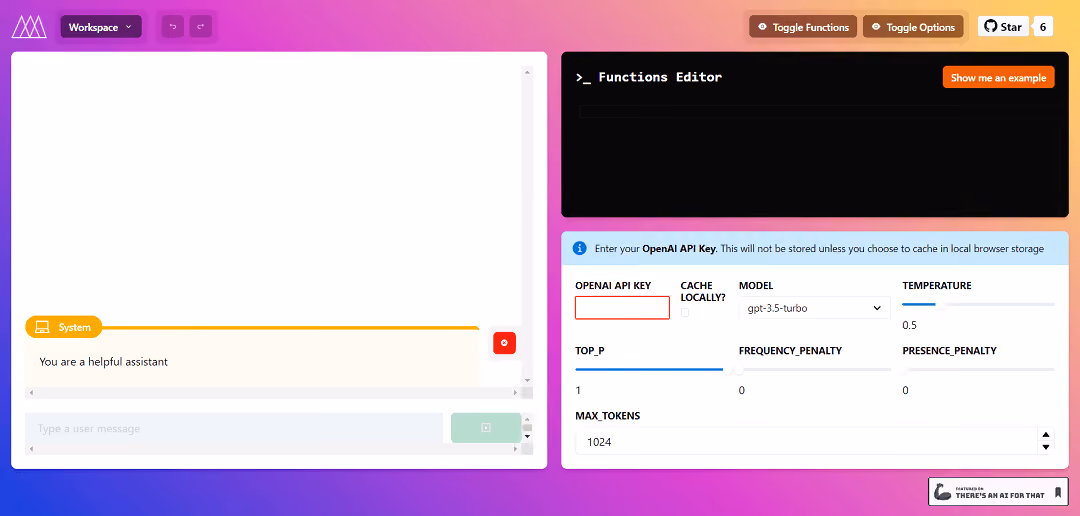The height and width of the screenshot is (516, 1080).
Task: Click Show me an example button
Action: click(998, 77)
